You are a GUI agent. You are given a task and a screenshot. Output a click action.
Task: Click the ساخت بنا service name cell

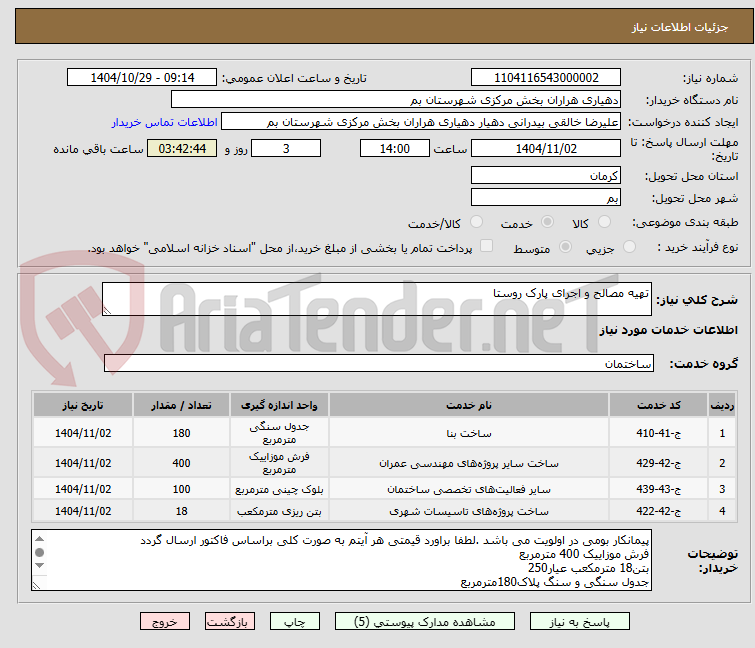pyautogui.click(x=469, y=433)
